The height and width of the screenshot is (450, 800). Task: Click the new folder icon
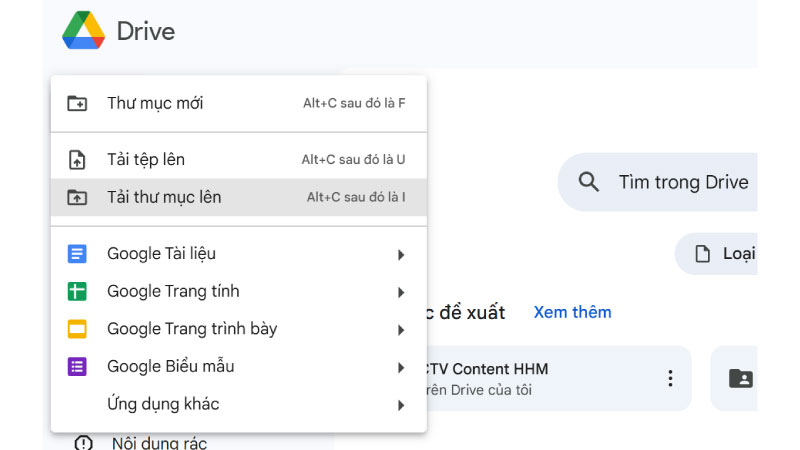coord(77,103)
